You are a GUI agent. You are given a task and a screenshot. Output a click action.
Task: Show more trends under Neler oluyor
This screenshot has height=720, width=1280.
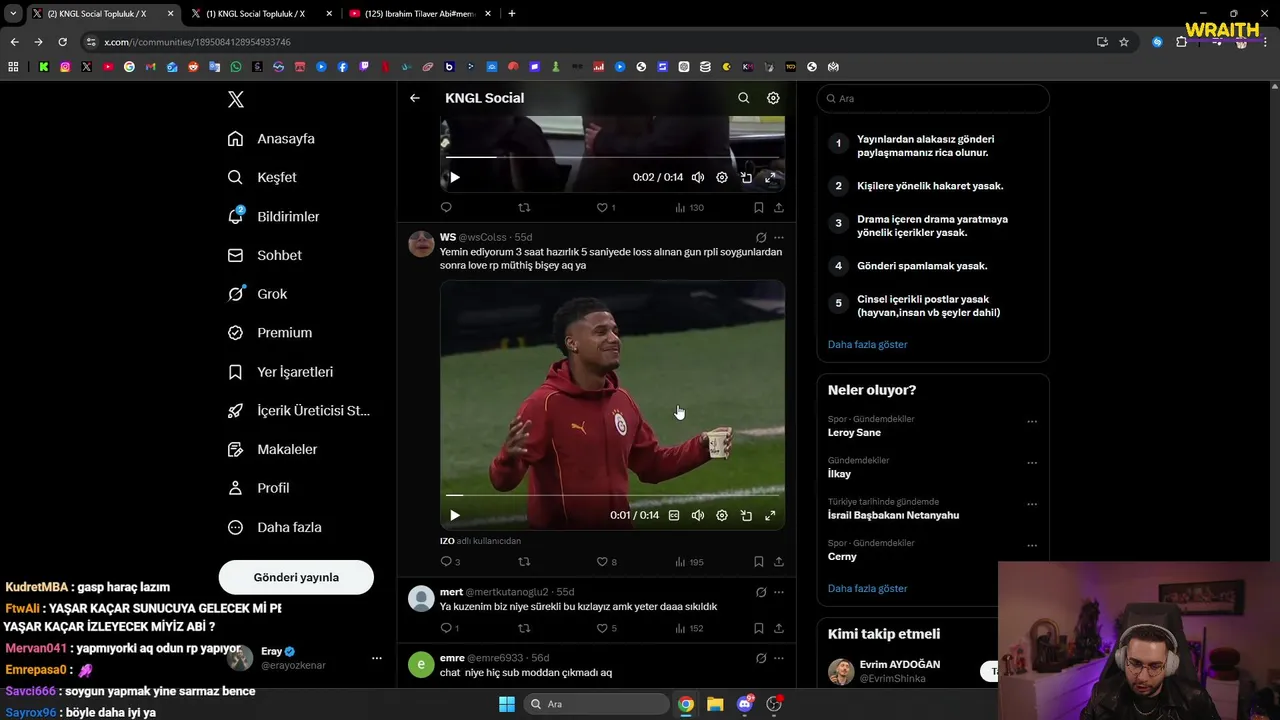867,588
